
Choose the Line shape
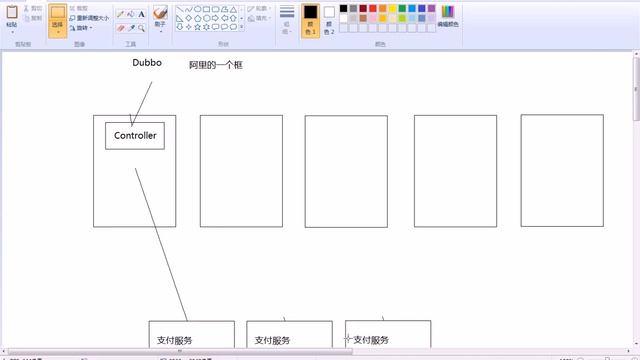point(180,9)
